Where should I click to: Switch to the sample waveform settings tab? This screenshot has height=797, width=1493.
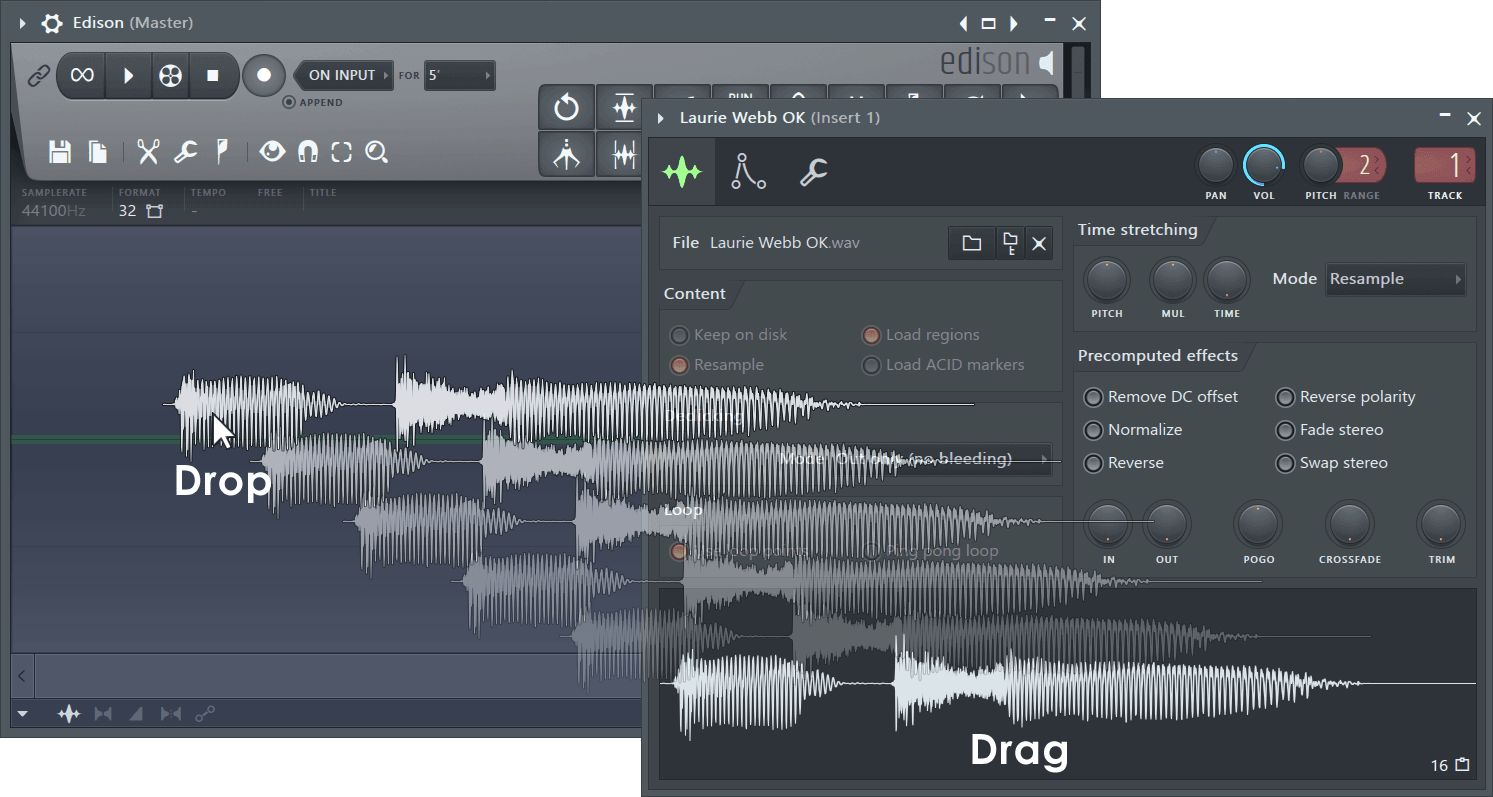click(x=682, y=172)
